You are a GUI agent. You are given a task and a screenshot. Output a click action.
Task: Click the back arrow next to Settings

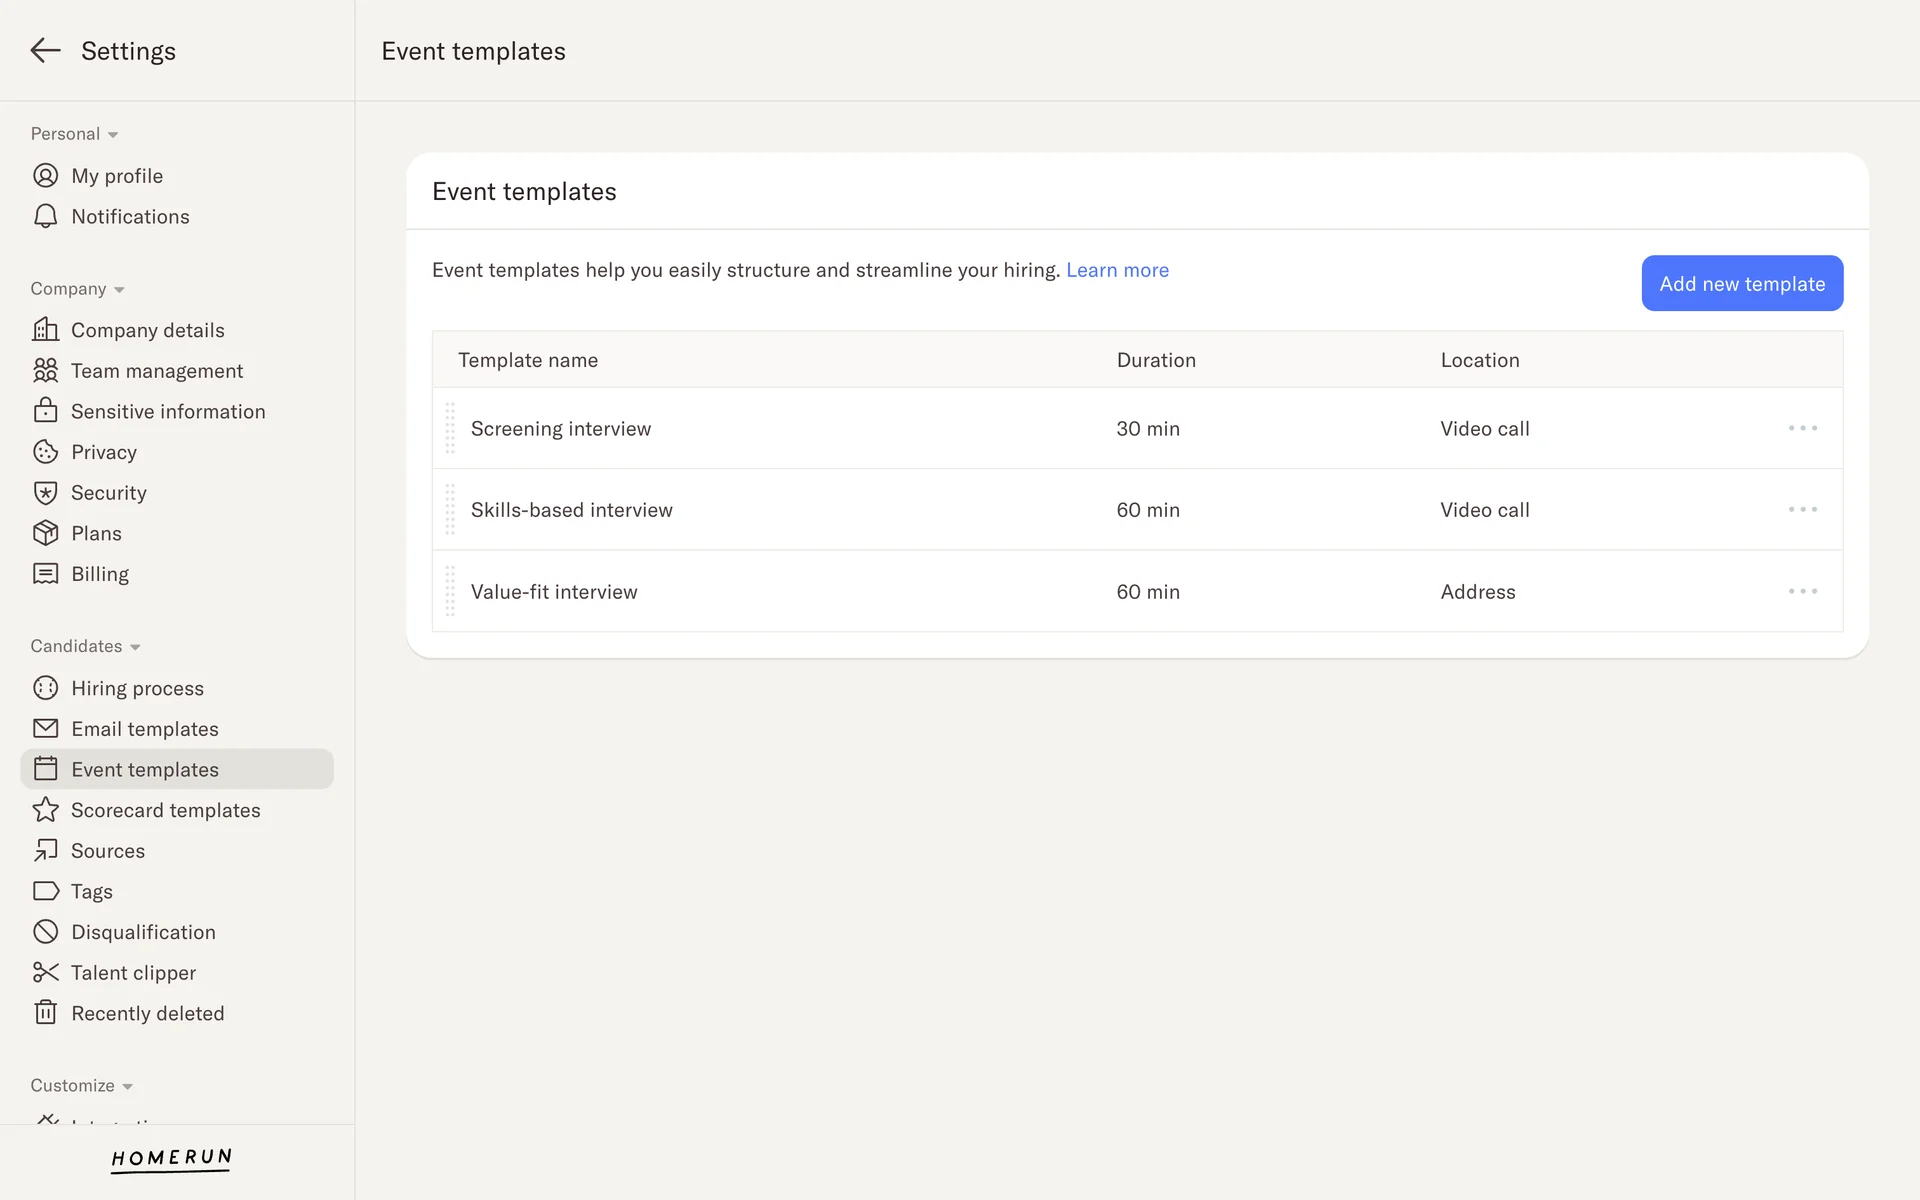click(45, 51)
